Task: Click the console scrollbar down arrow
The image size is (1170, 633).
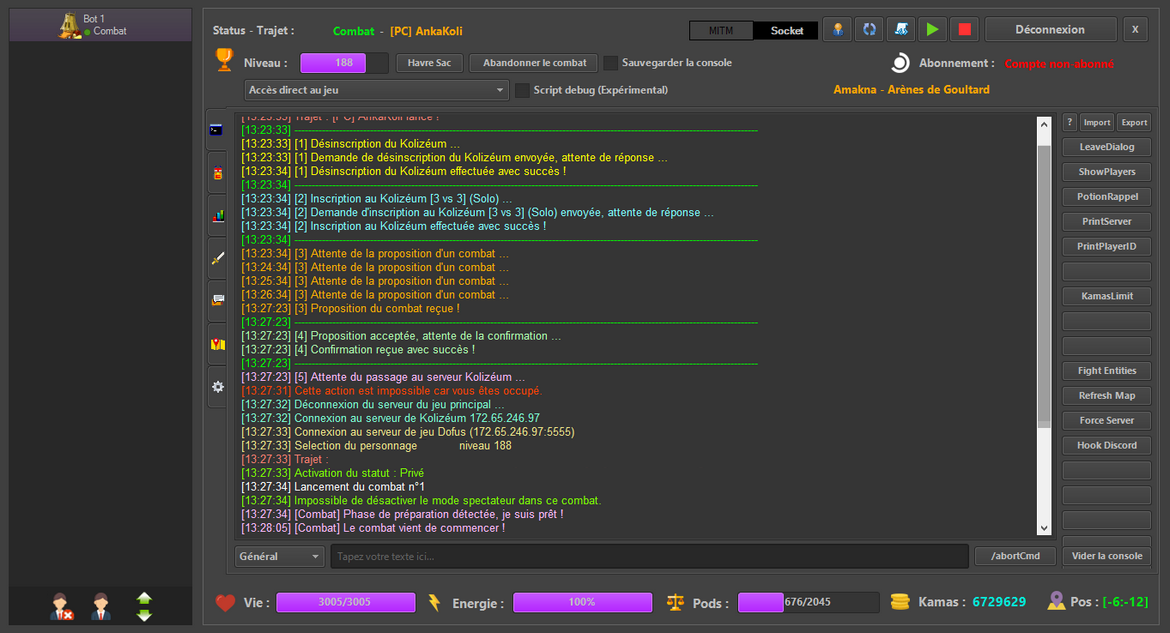Action: tap(1044, 528)
